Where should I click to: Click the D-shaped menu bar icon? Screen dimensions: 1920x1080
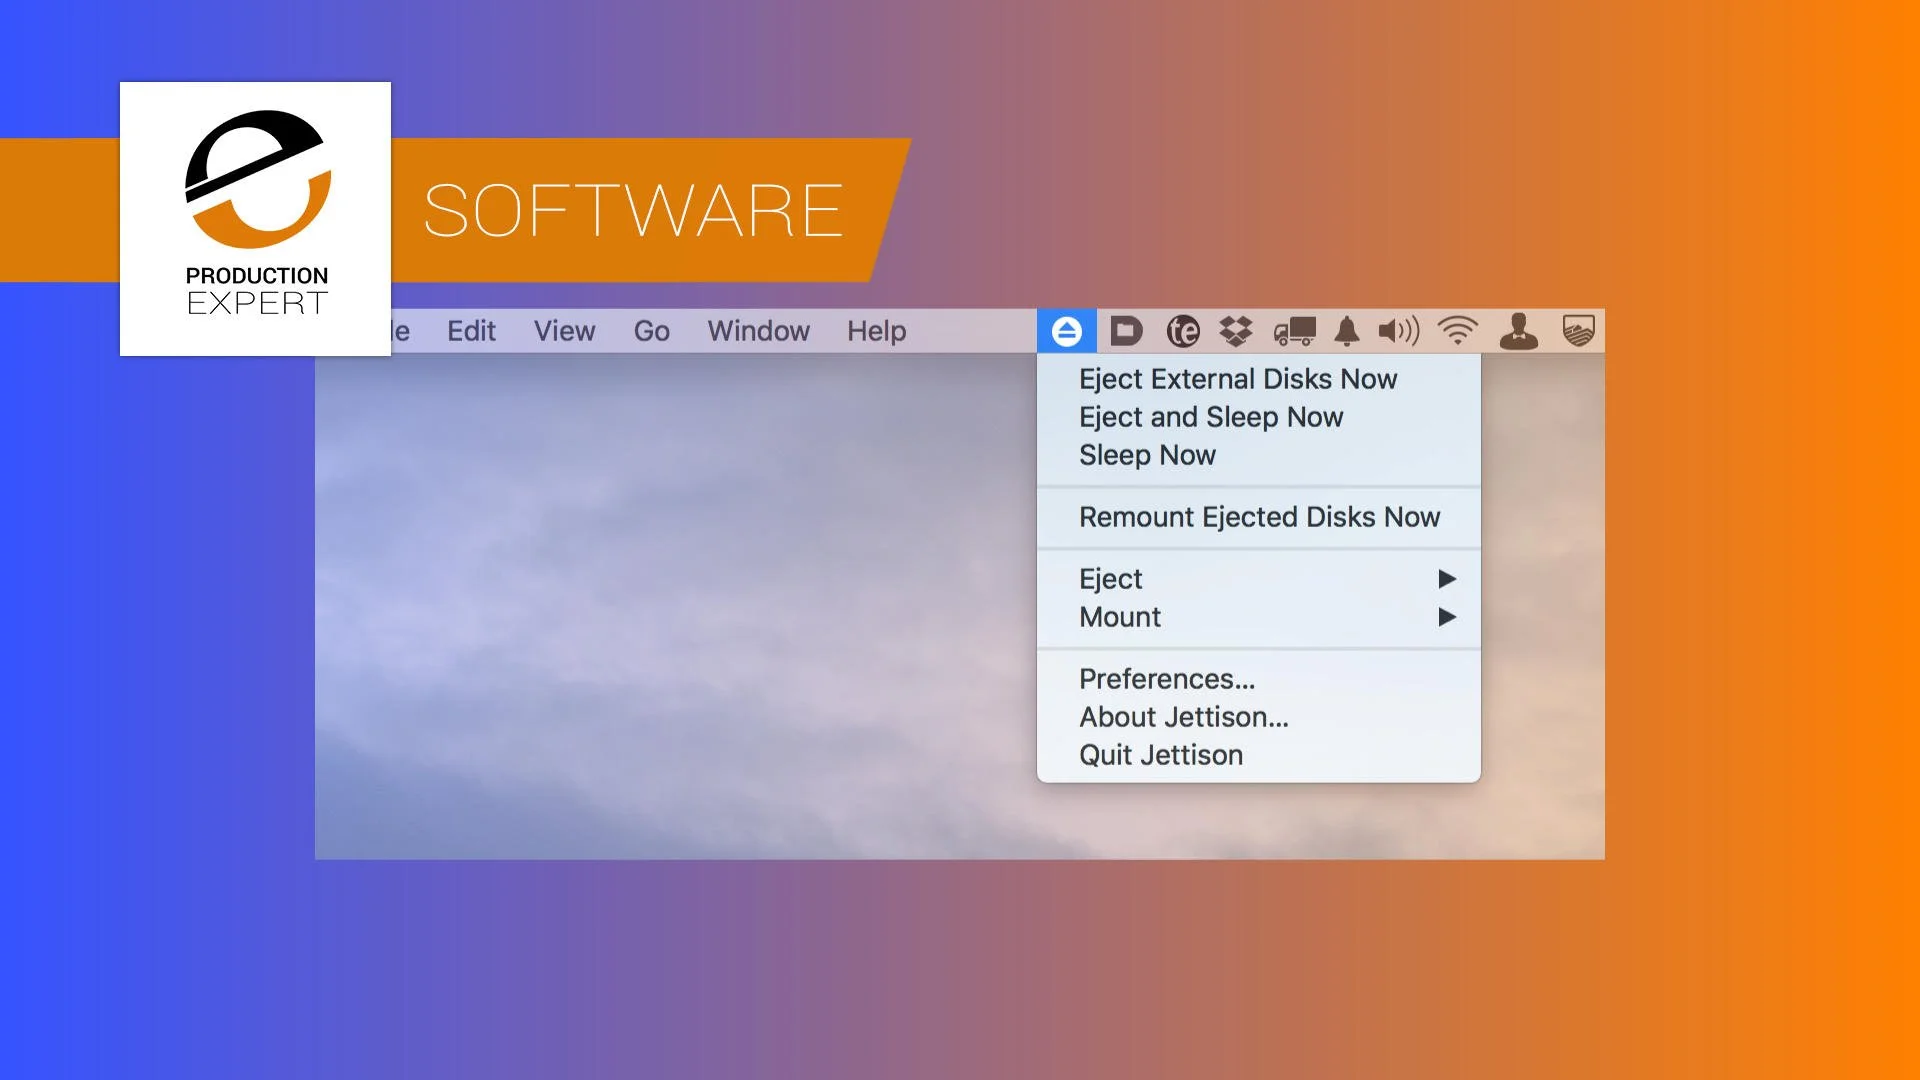(1127, 330)
